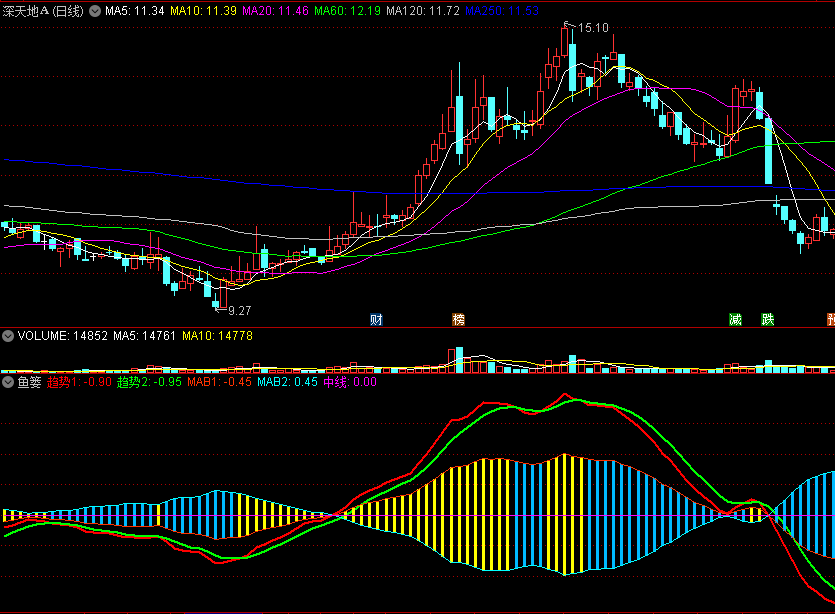This screenshot has width=835, height=614.
Task: Select the MA60: 12.19 label
Action: click(347, 11)
